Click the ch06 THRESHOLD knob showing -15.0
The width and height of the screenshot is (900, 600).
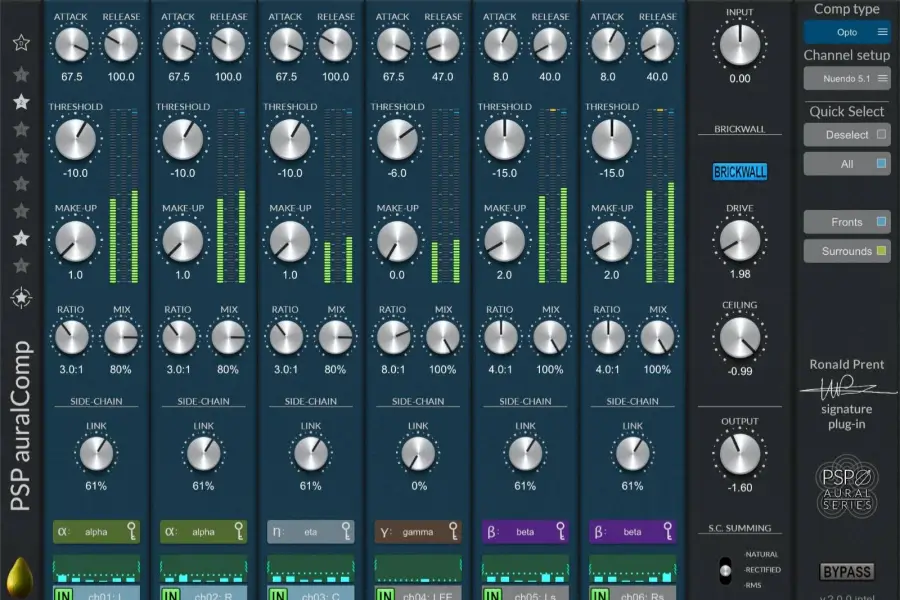click(612, 139)
